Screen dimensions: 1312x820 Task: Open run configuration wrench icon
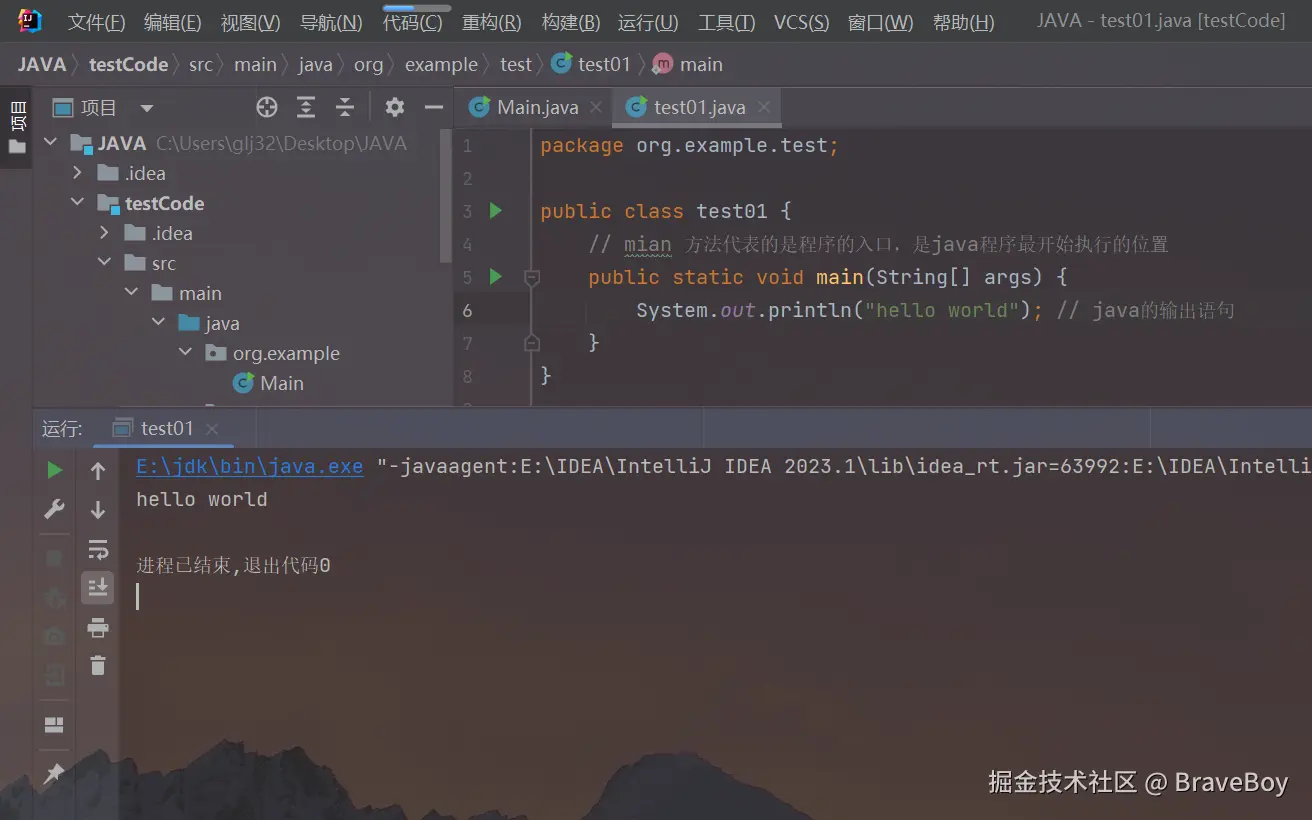point(54,510)
